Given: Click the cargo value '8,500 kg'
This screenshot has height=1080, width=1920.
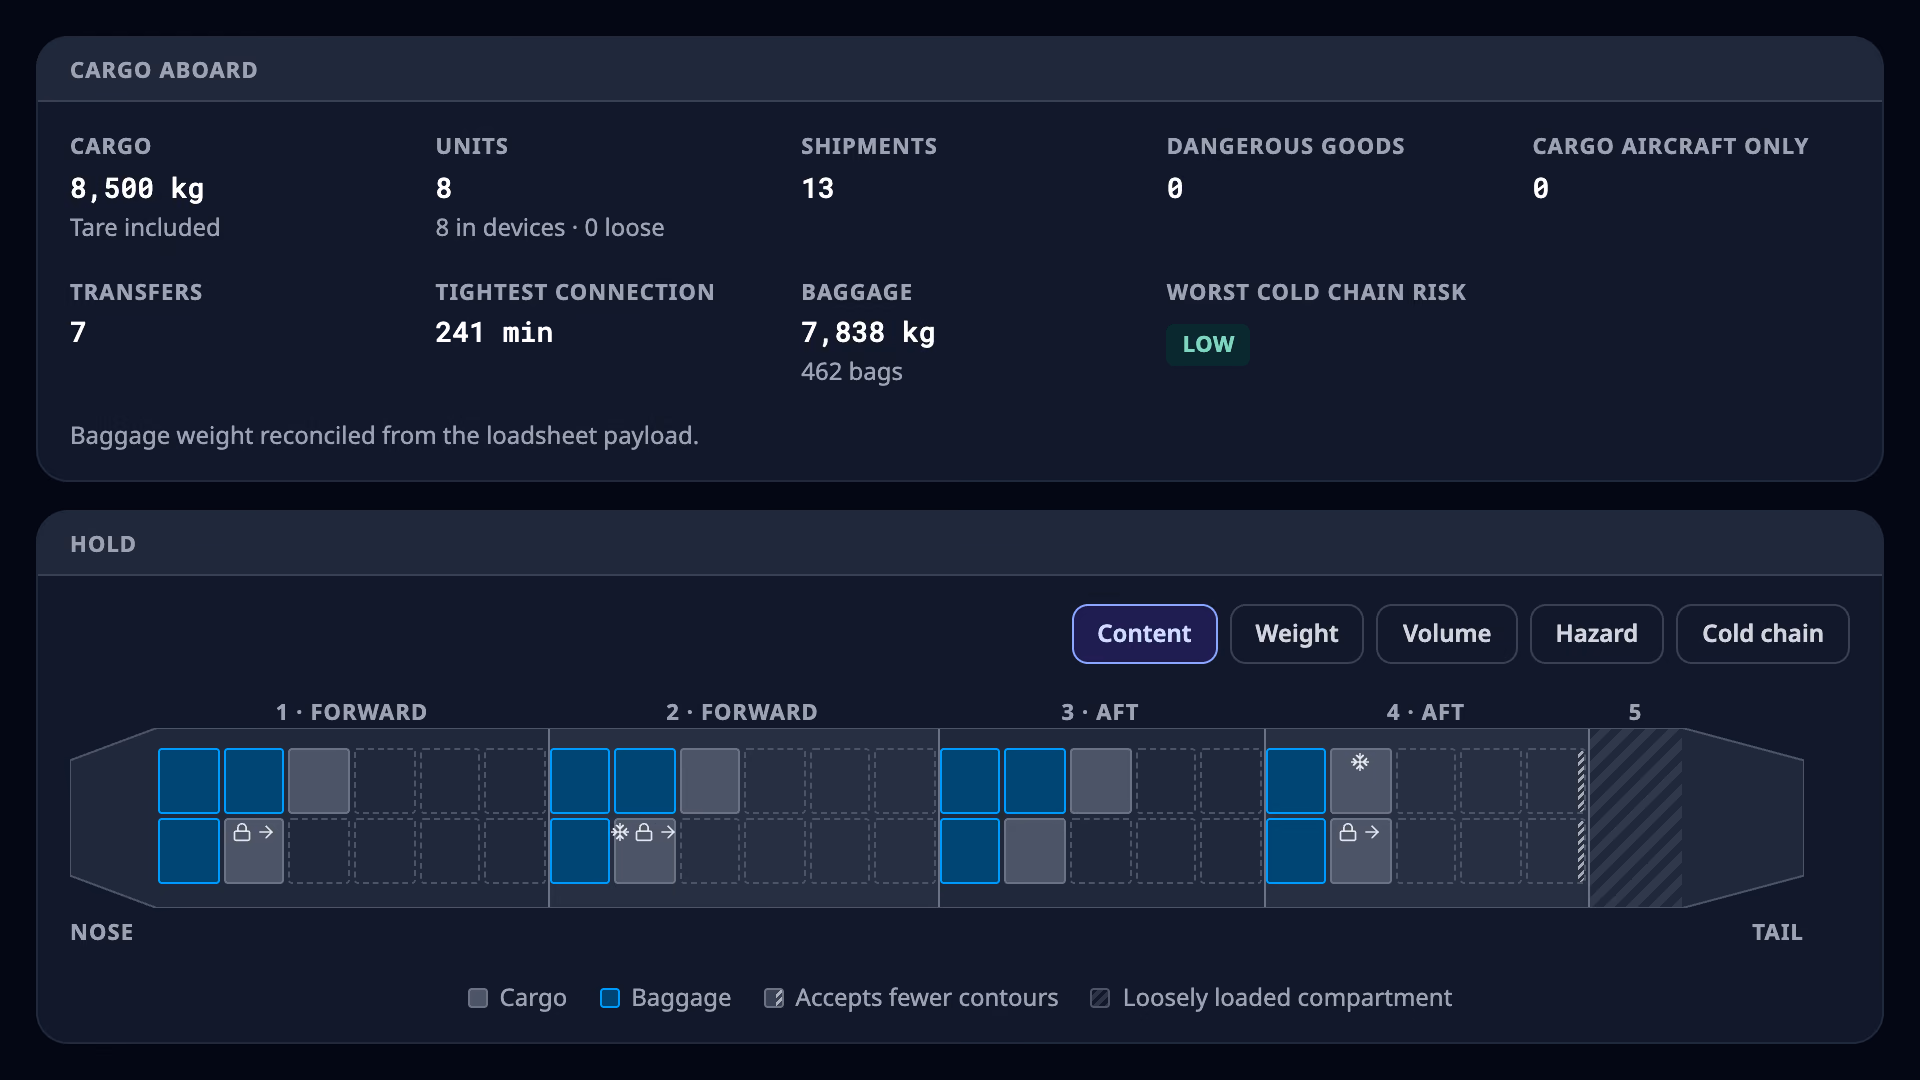Looking at the screenshot, I should [x=137, y=188].
